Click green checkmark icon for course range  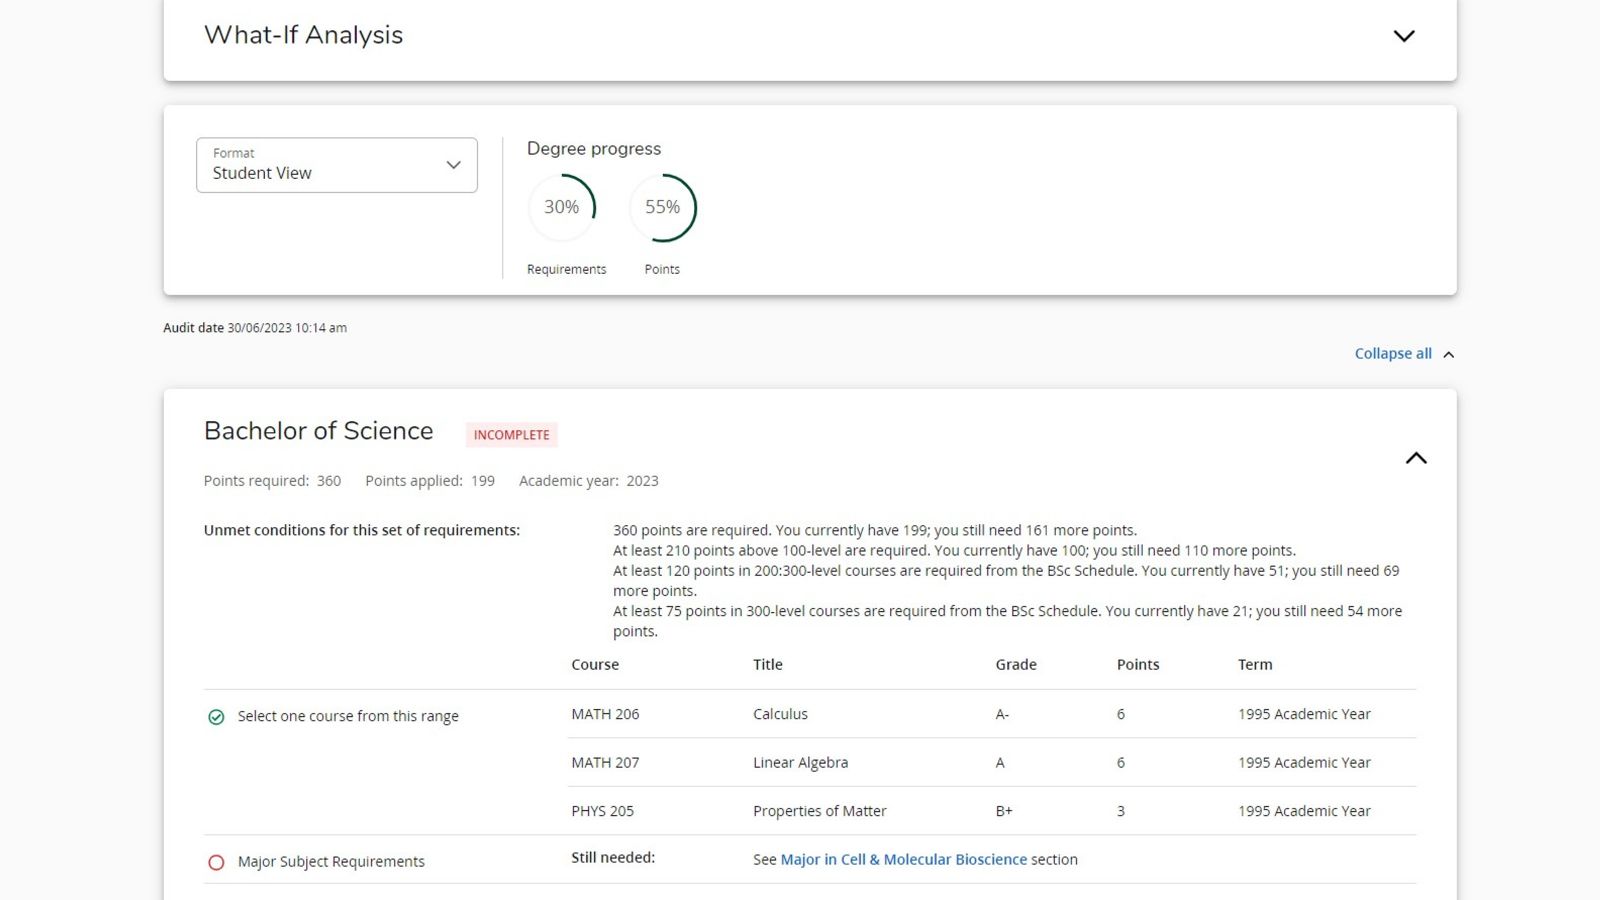[216, 717]
